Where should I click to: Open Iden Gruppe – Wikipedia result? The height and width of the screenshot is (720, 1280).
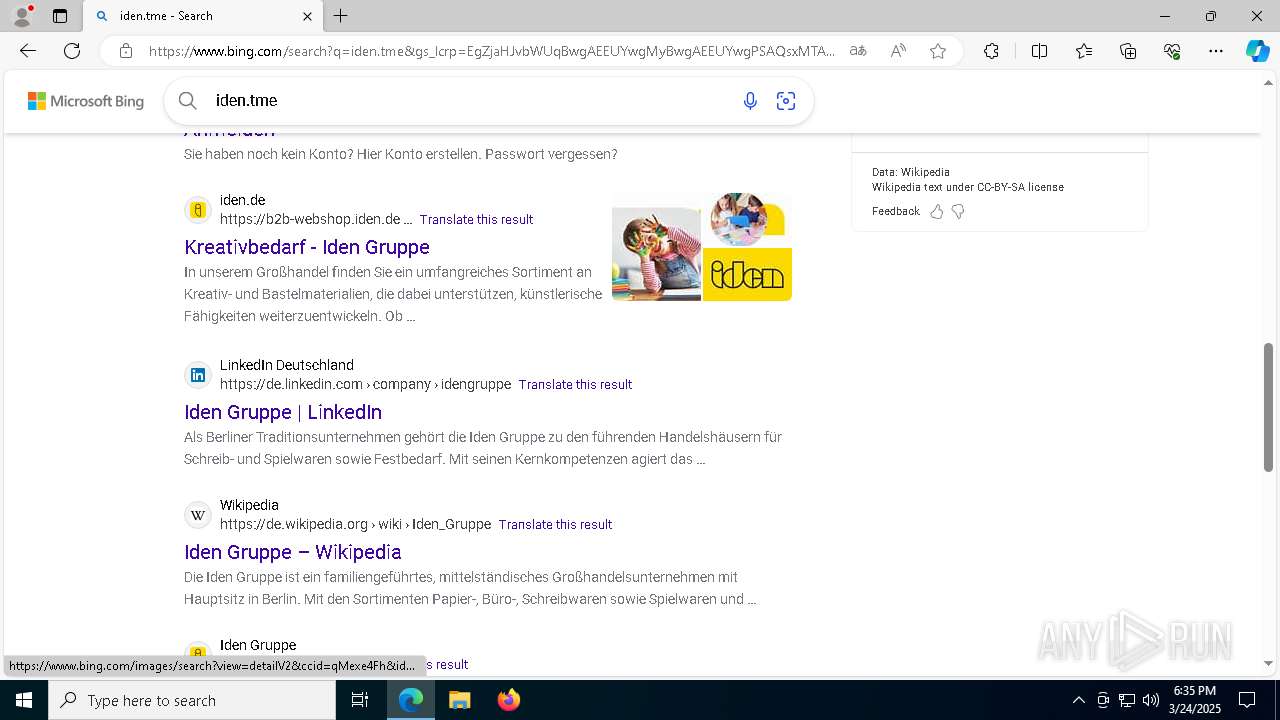tap(293, 552)
